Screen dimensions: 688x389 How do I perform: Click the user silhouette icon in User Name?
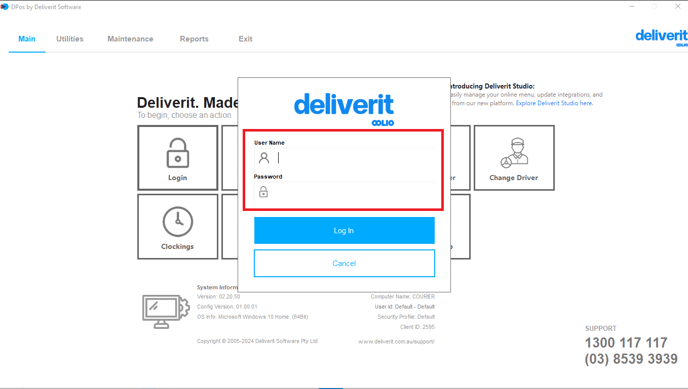[264, 158]
